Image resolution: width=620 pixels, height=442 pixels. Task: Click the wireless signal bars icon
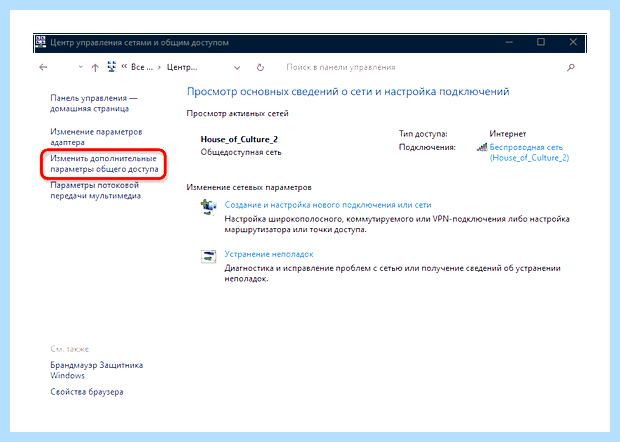coord(482,147)
